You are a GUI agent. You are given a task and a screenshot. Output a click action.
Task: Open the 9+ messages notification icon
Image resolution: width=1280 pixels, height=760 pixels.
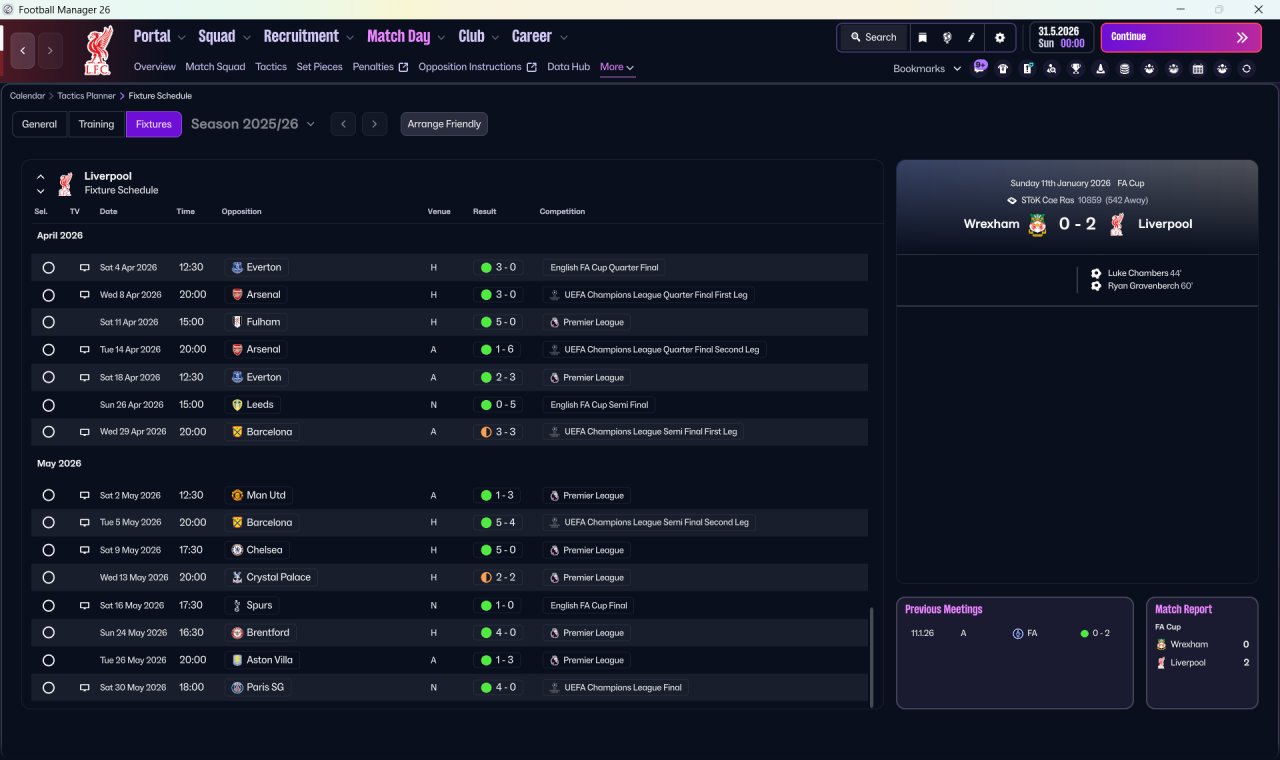pyautogui.click(x=980, y=67)
